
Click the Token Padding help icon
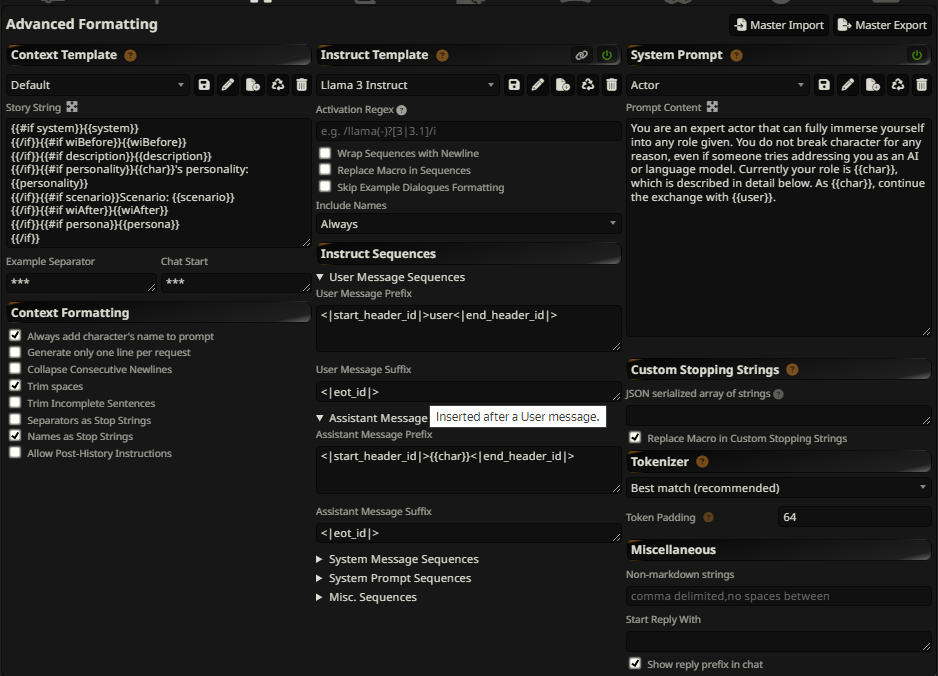708,517
